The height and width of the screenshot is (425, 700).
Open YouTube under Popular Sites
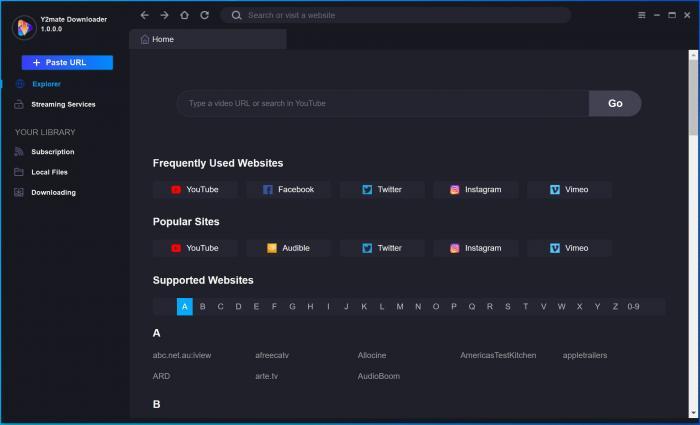click(x=195, y=248)
